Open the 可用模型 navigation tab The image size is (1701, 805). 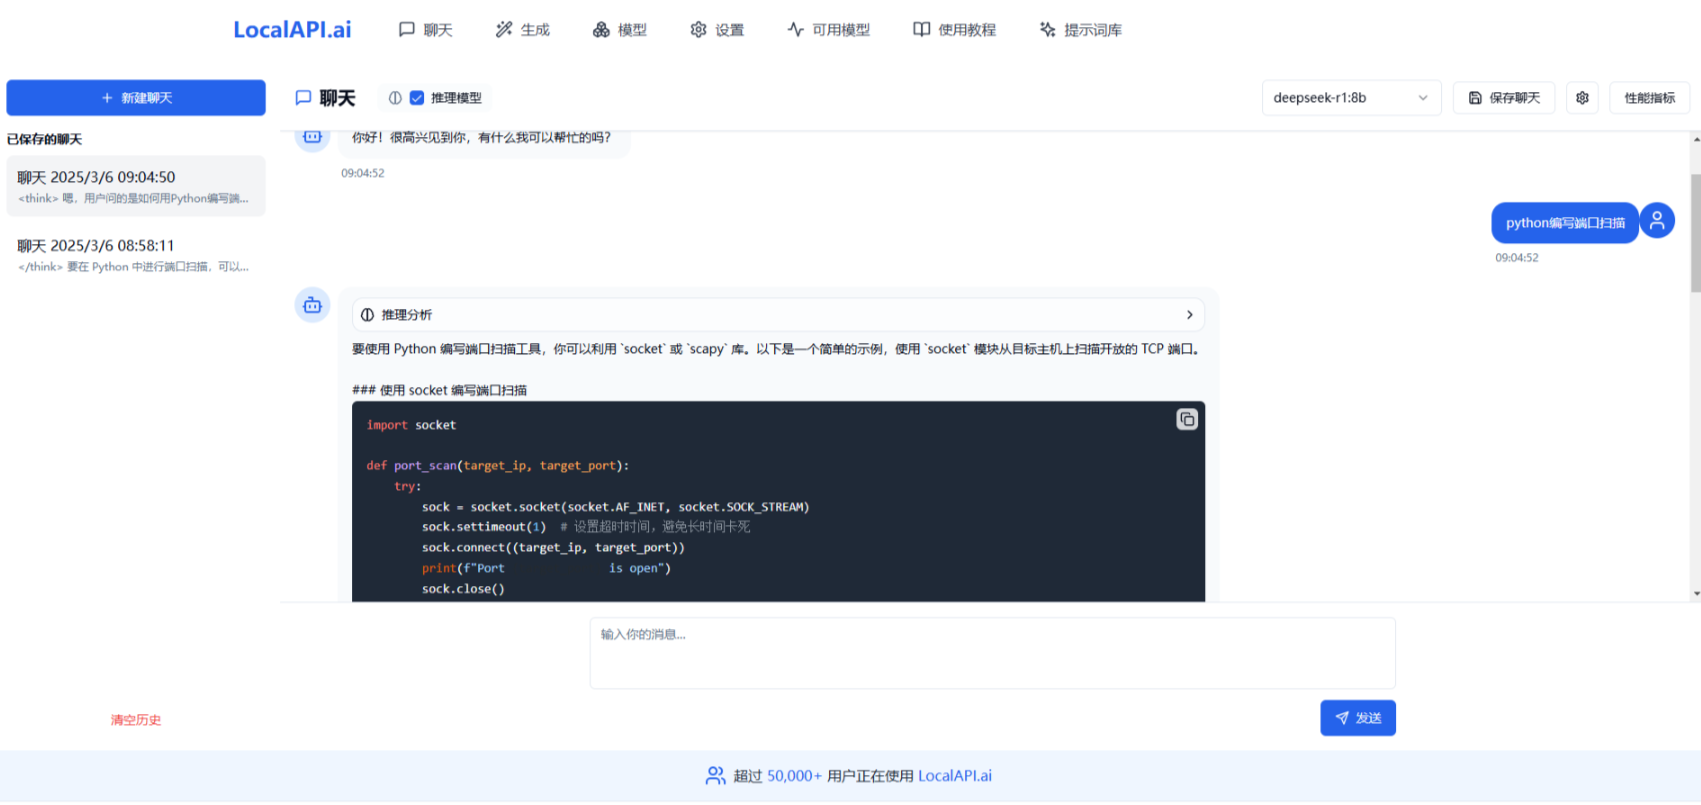point(829,30)
